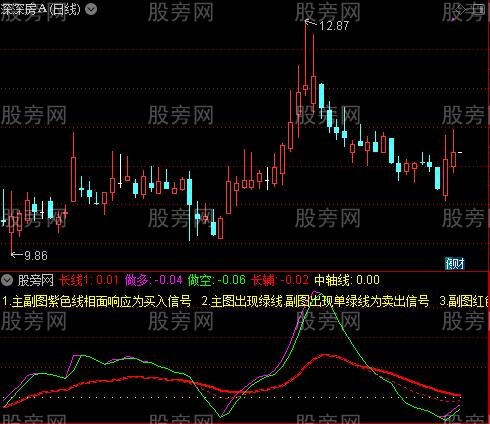The width and height of the screenshot is (490, 424).
Task: Open dropdown beside 深深房A(日线) title
Action: (x=90, y=9)
